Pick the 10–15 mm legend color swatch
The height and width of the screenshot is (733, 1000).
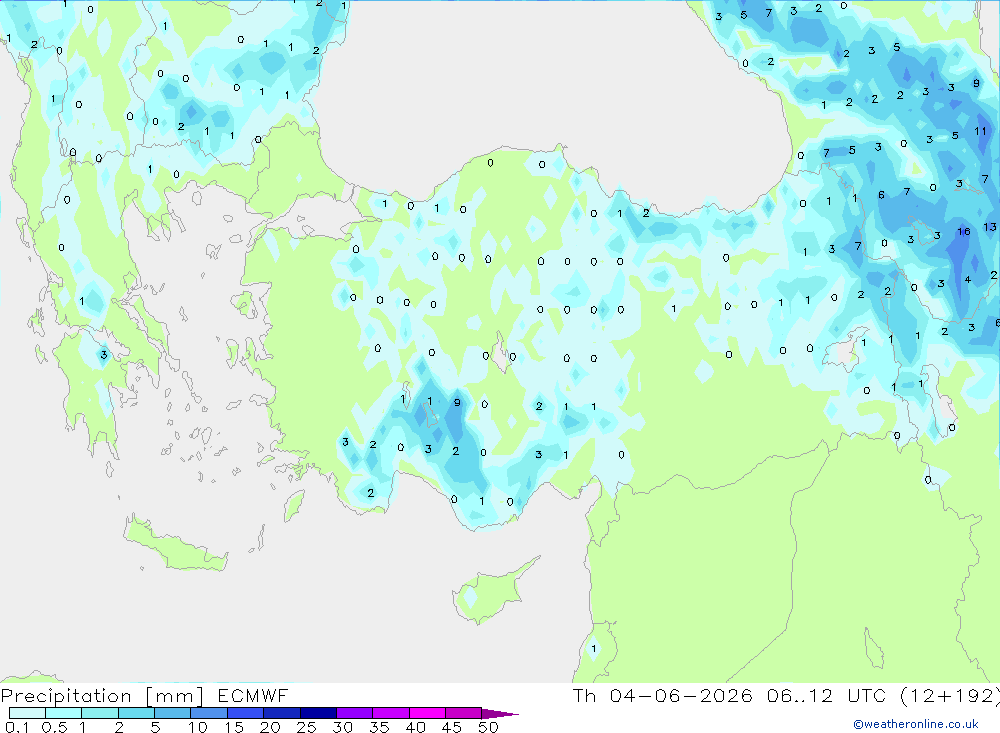point(209,713)
